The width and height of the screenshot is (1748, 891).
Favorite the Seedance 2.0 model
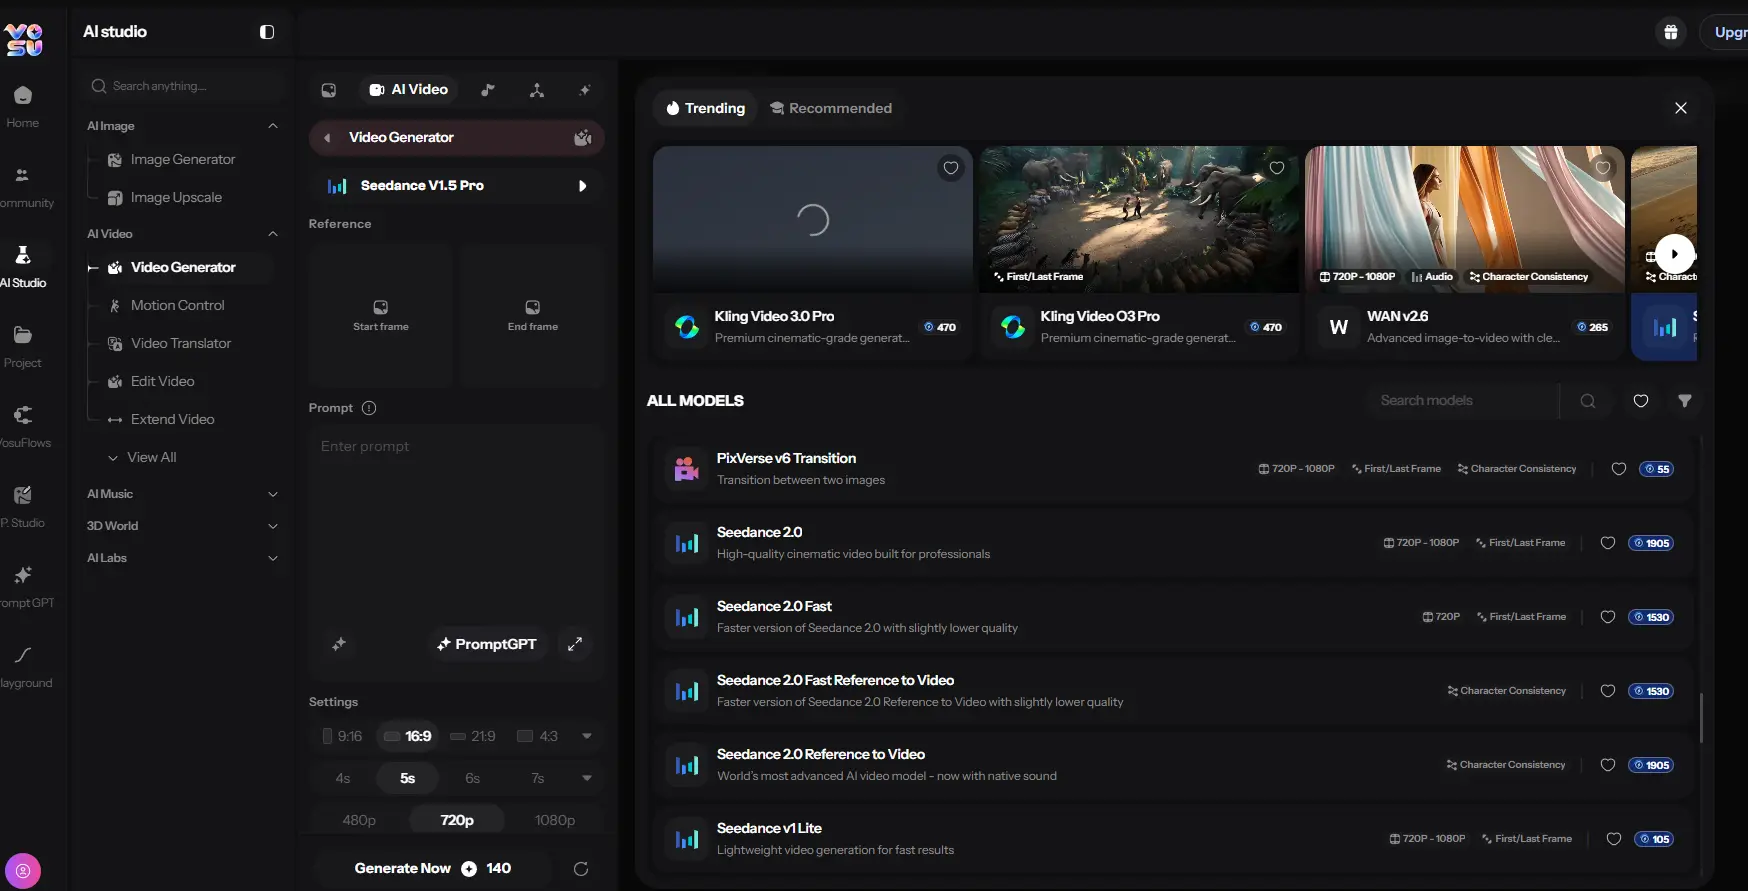(x=1608, y=543)
